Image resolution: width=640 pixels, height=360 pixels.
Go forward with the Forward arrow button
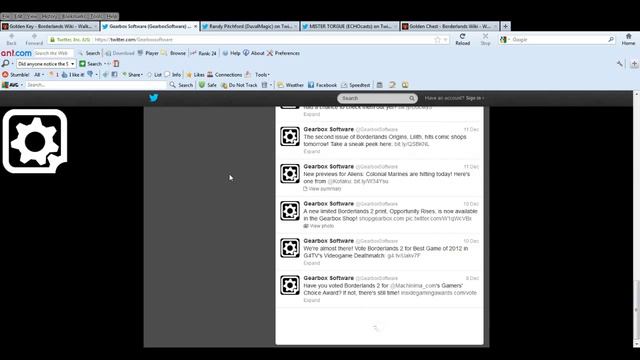[x=34, y=39]
